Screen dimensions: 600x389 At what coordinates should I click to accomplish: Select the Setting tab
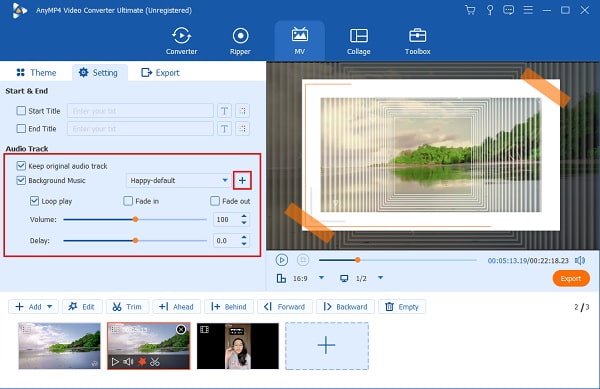pyautogui.click(x=98, y=73)
